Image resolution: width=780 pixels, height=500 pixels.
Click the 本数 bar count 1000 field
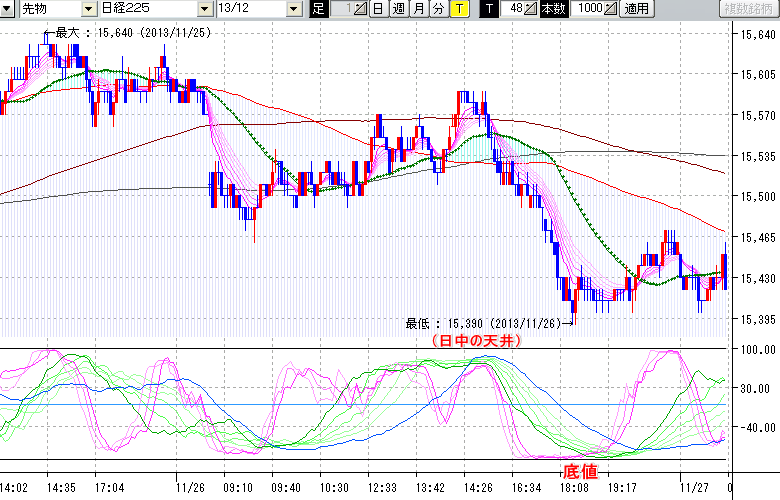(588, 9)
